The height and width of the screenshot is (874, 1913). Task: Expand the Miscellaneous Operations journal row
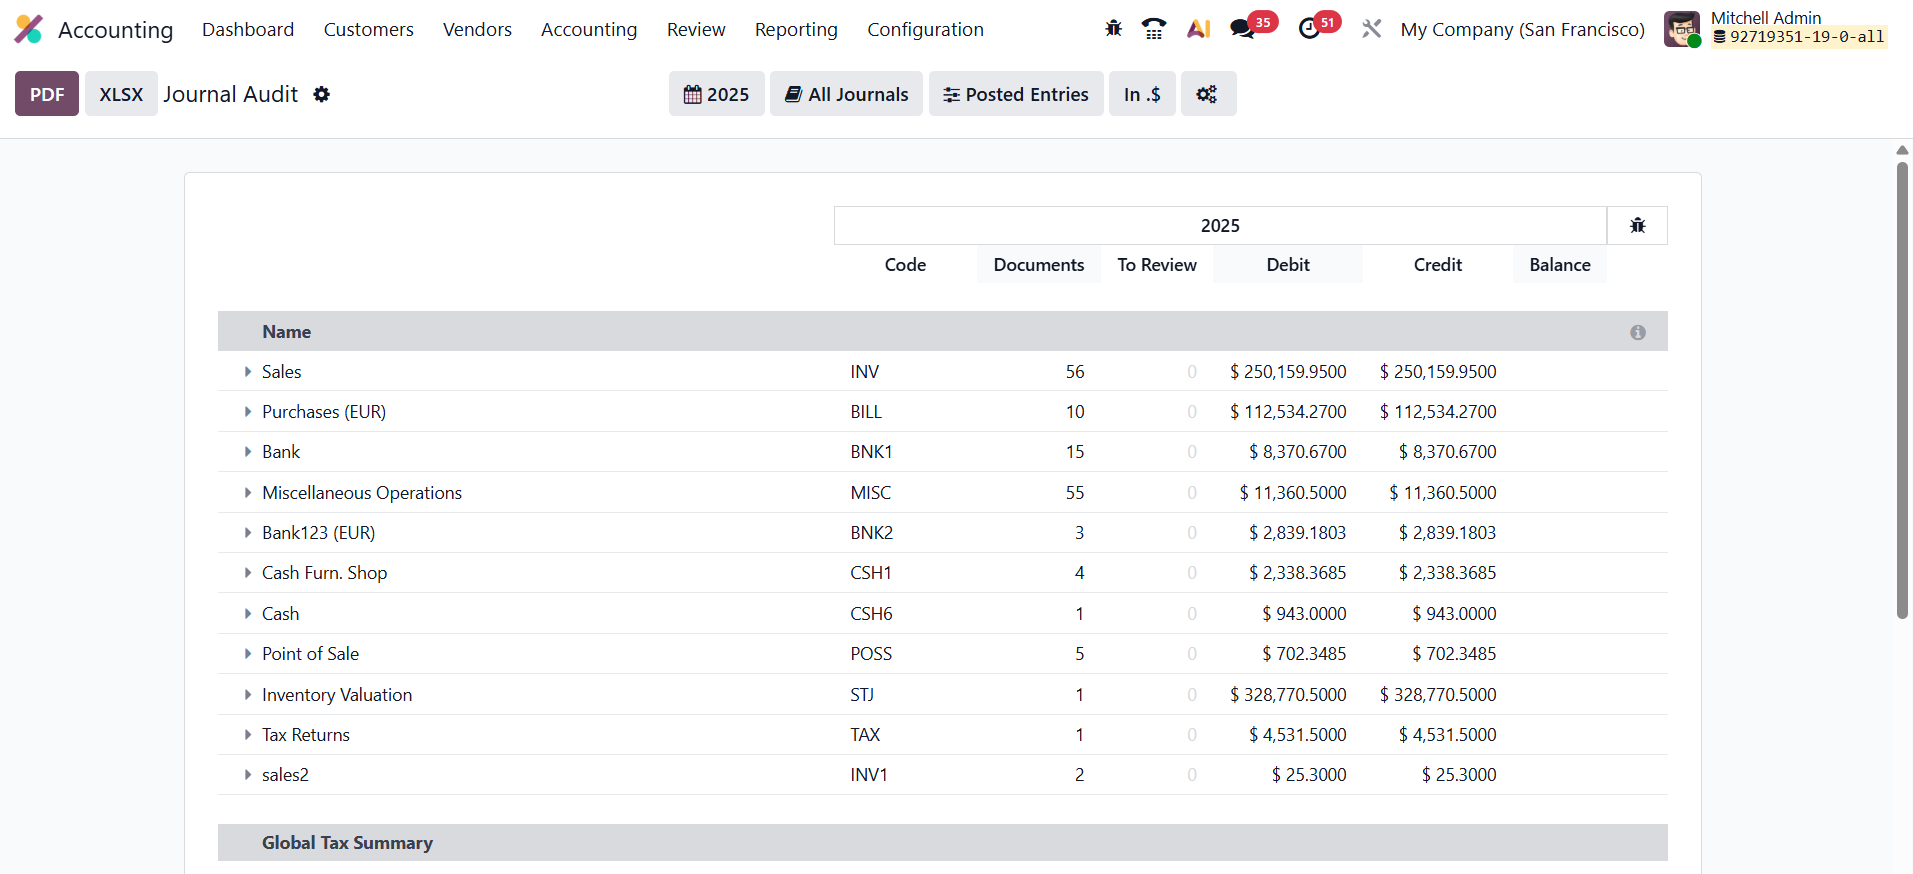[248, 493]
